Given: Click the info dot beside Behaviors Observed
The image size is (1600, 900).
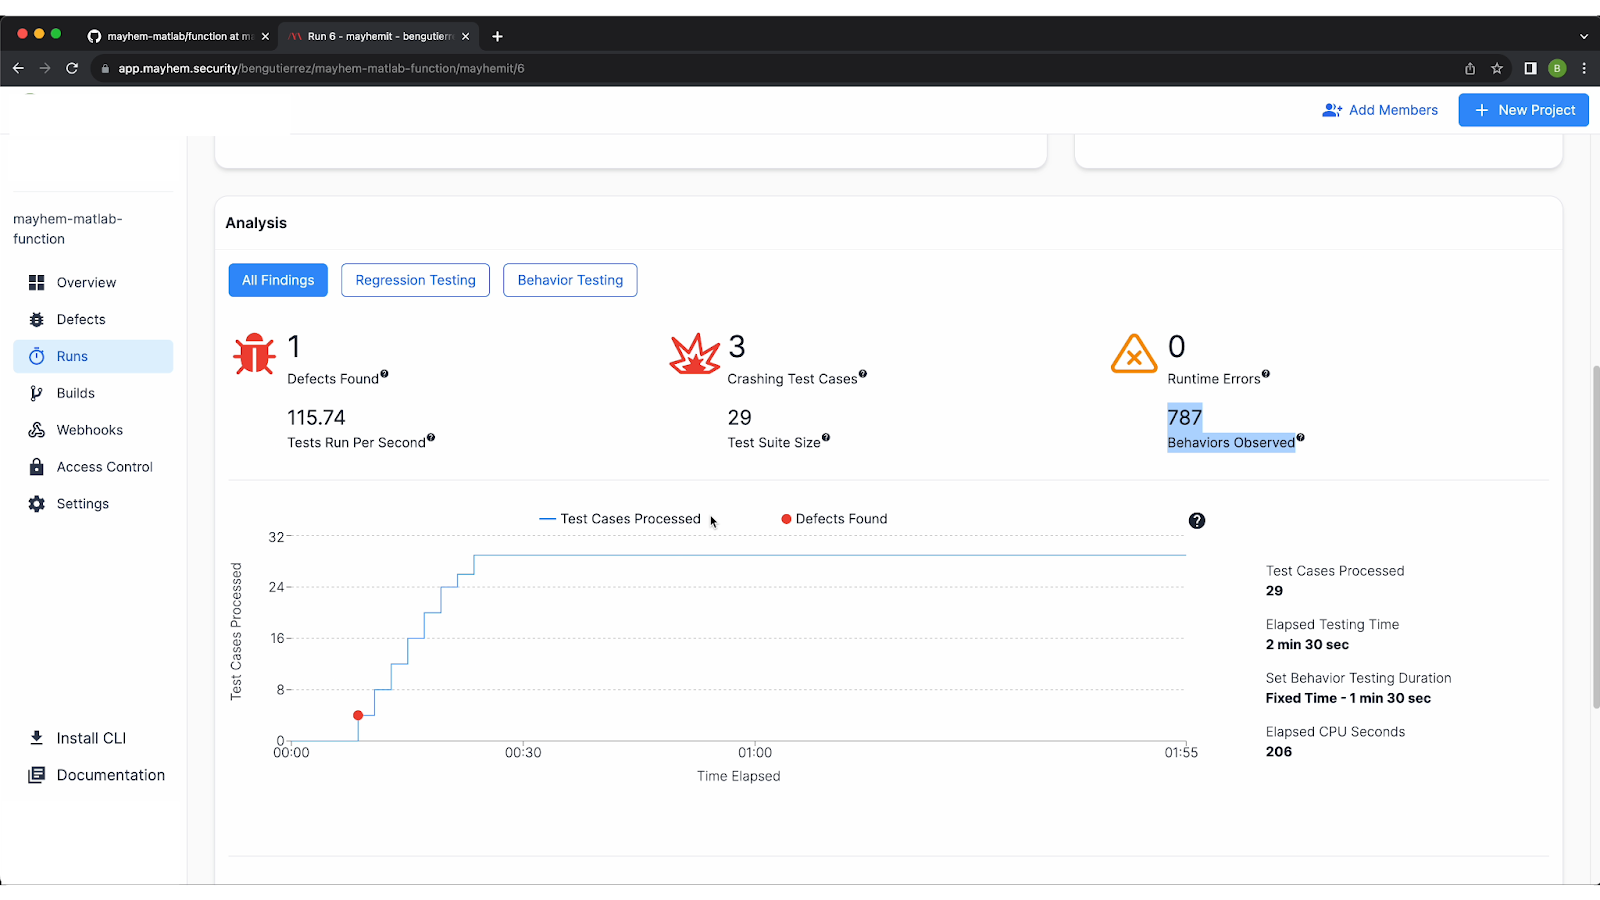Looking at the screenshot, I should (1300, 438).
